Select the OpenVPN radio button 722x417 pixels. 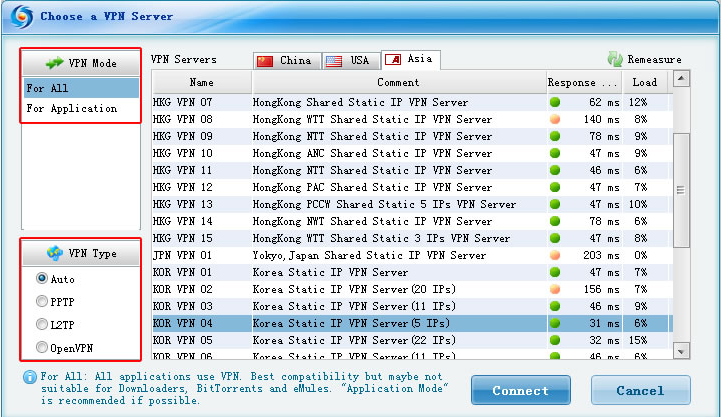[x=42, y=347]
